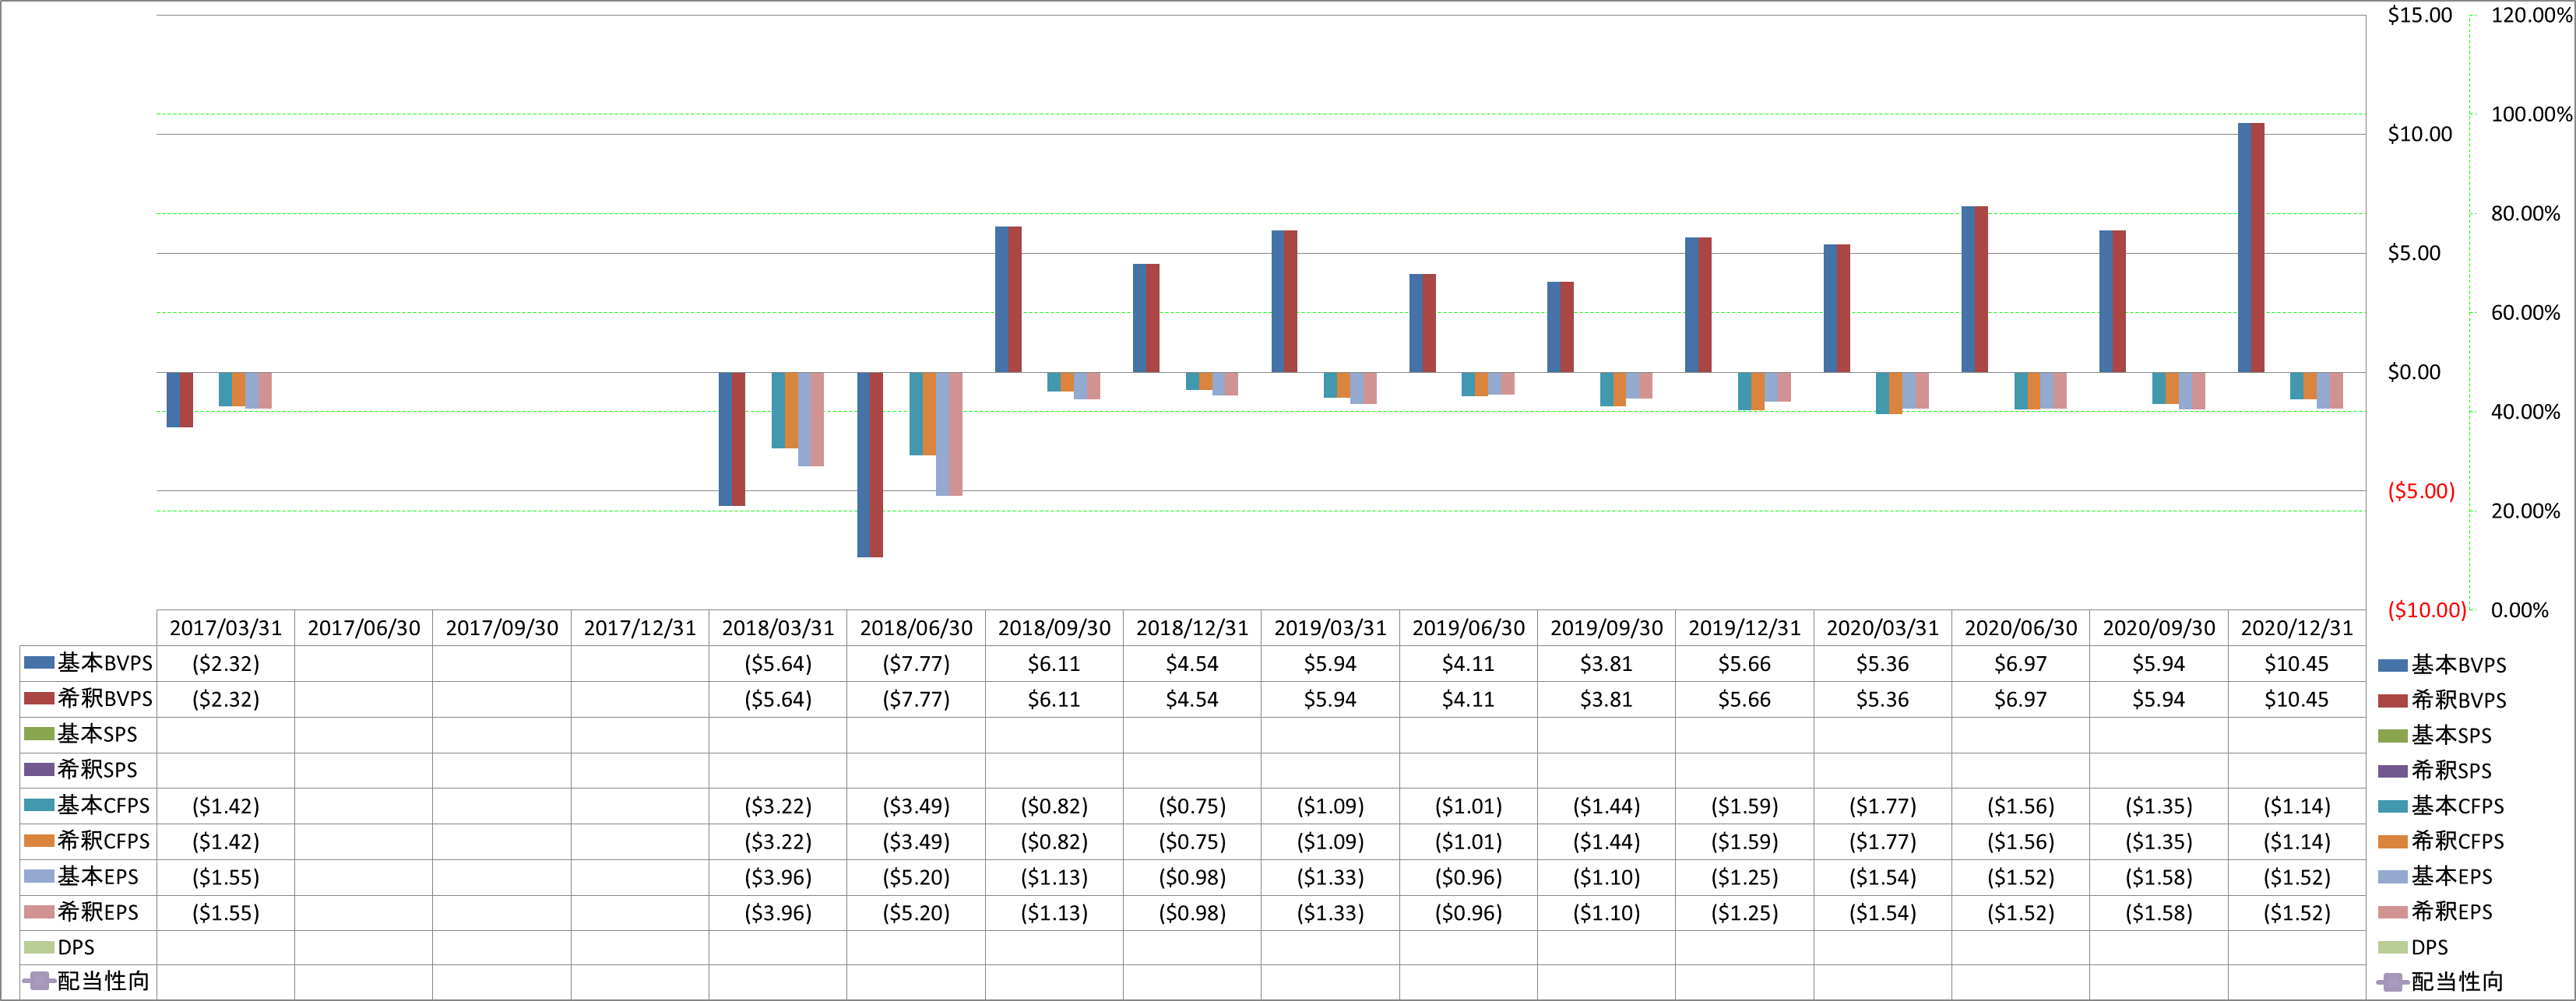Click 希釈BVPS value $6.97 for 2020/06/30
The image size is (2576, 1001).
[2021, 700]
